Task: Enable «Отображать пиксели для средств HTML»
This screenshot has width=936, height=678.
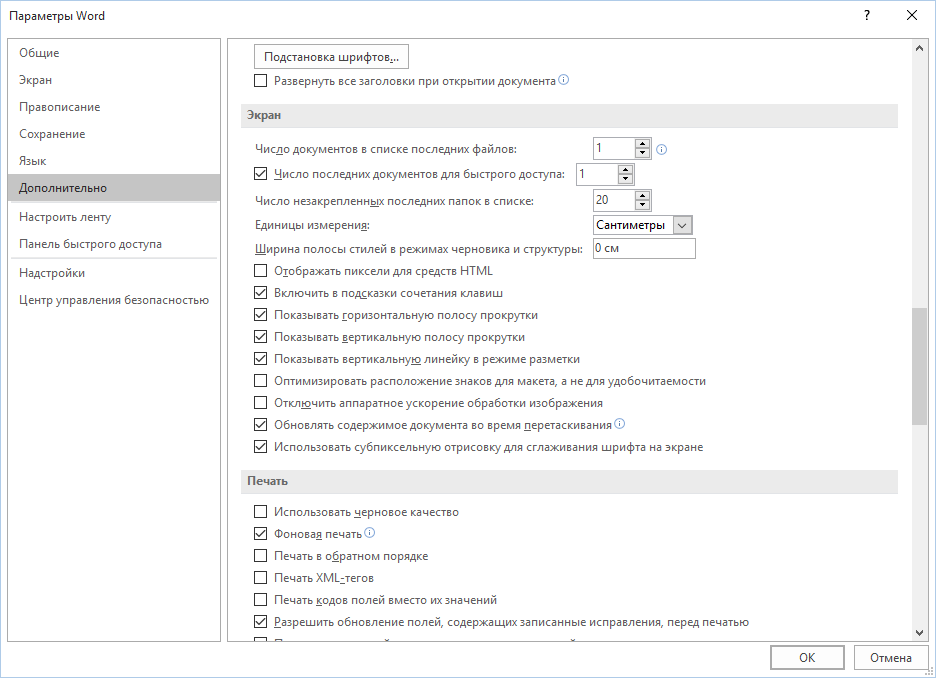Action: (x=261, y=271)
